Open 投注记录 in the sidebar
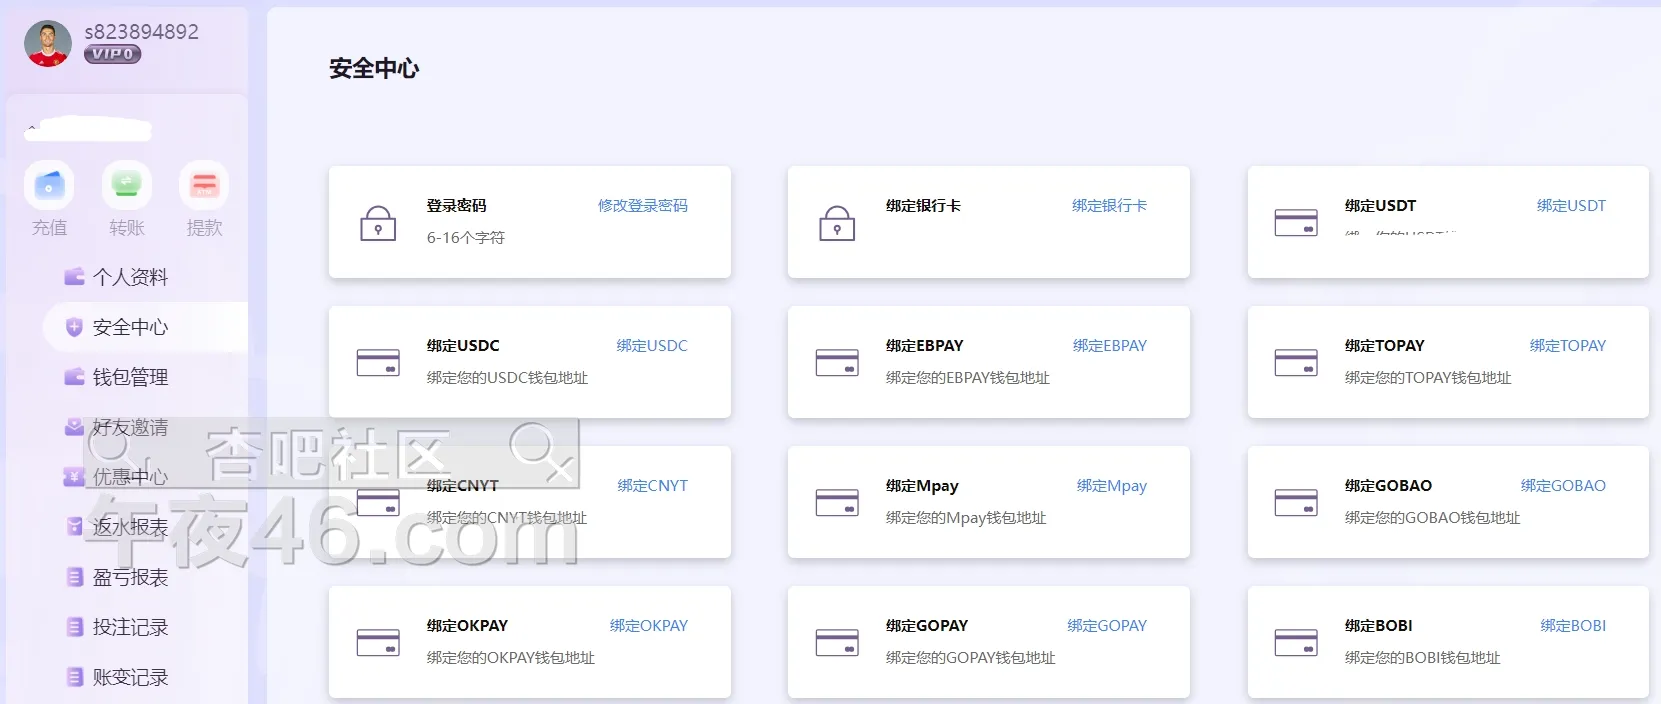Screen dimensions: 1661x704 click(x=130, y=627)
